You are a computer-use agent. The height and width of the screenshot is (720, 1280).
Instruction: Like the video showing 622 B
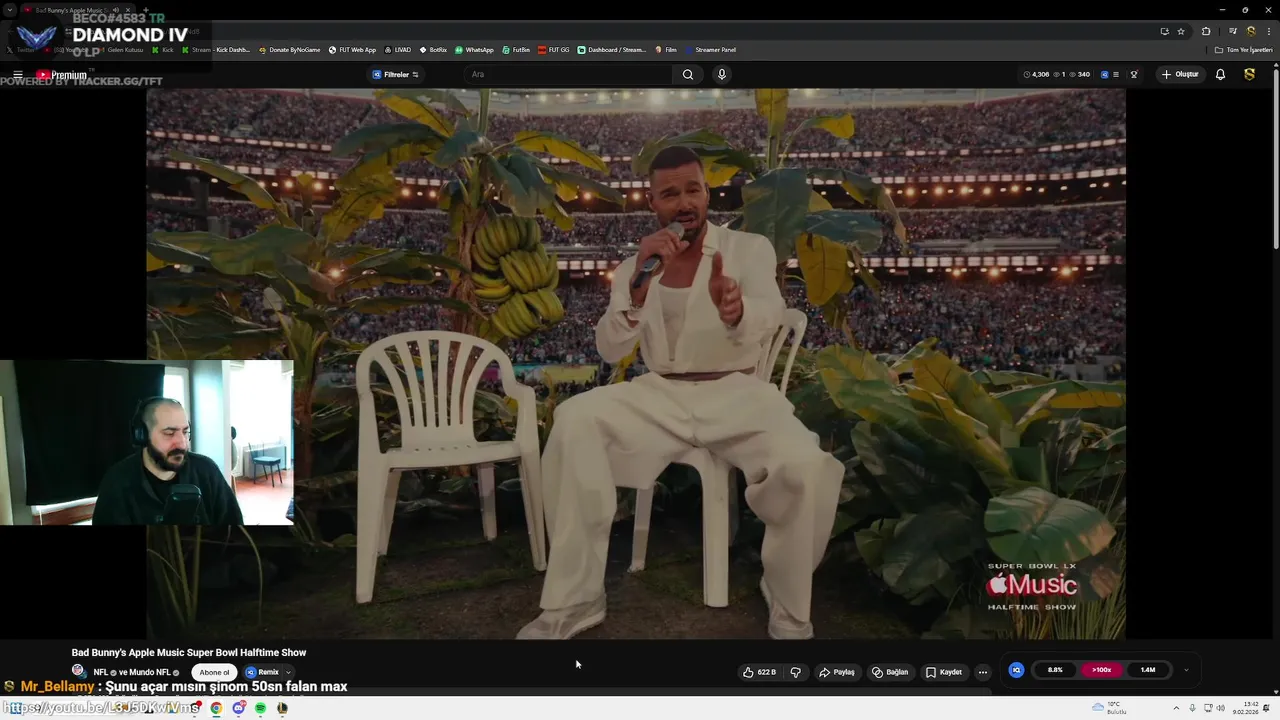(x=759, y=672)
